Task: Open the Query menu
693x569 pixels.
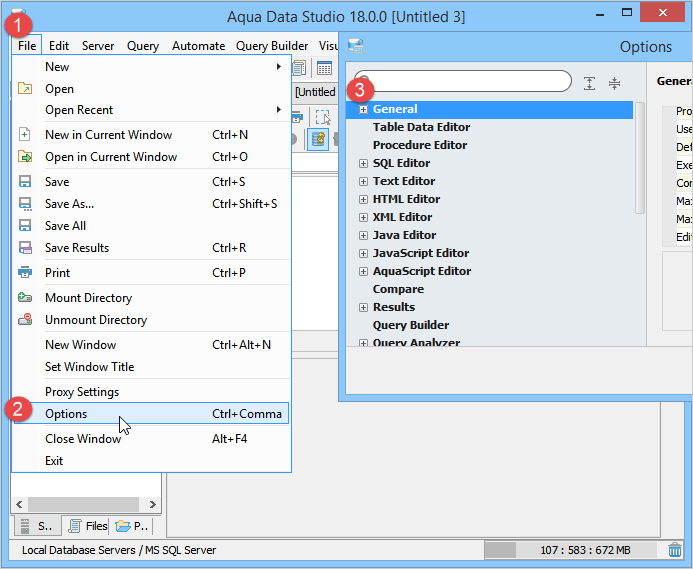Action: (143, 46)
